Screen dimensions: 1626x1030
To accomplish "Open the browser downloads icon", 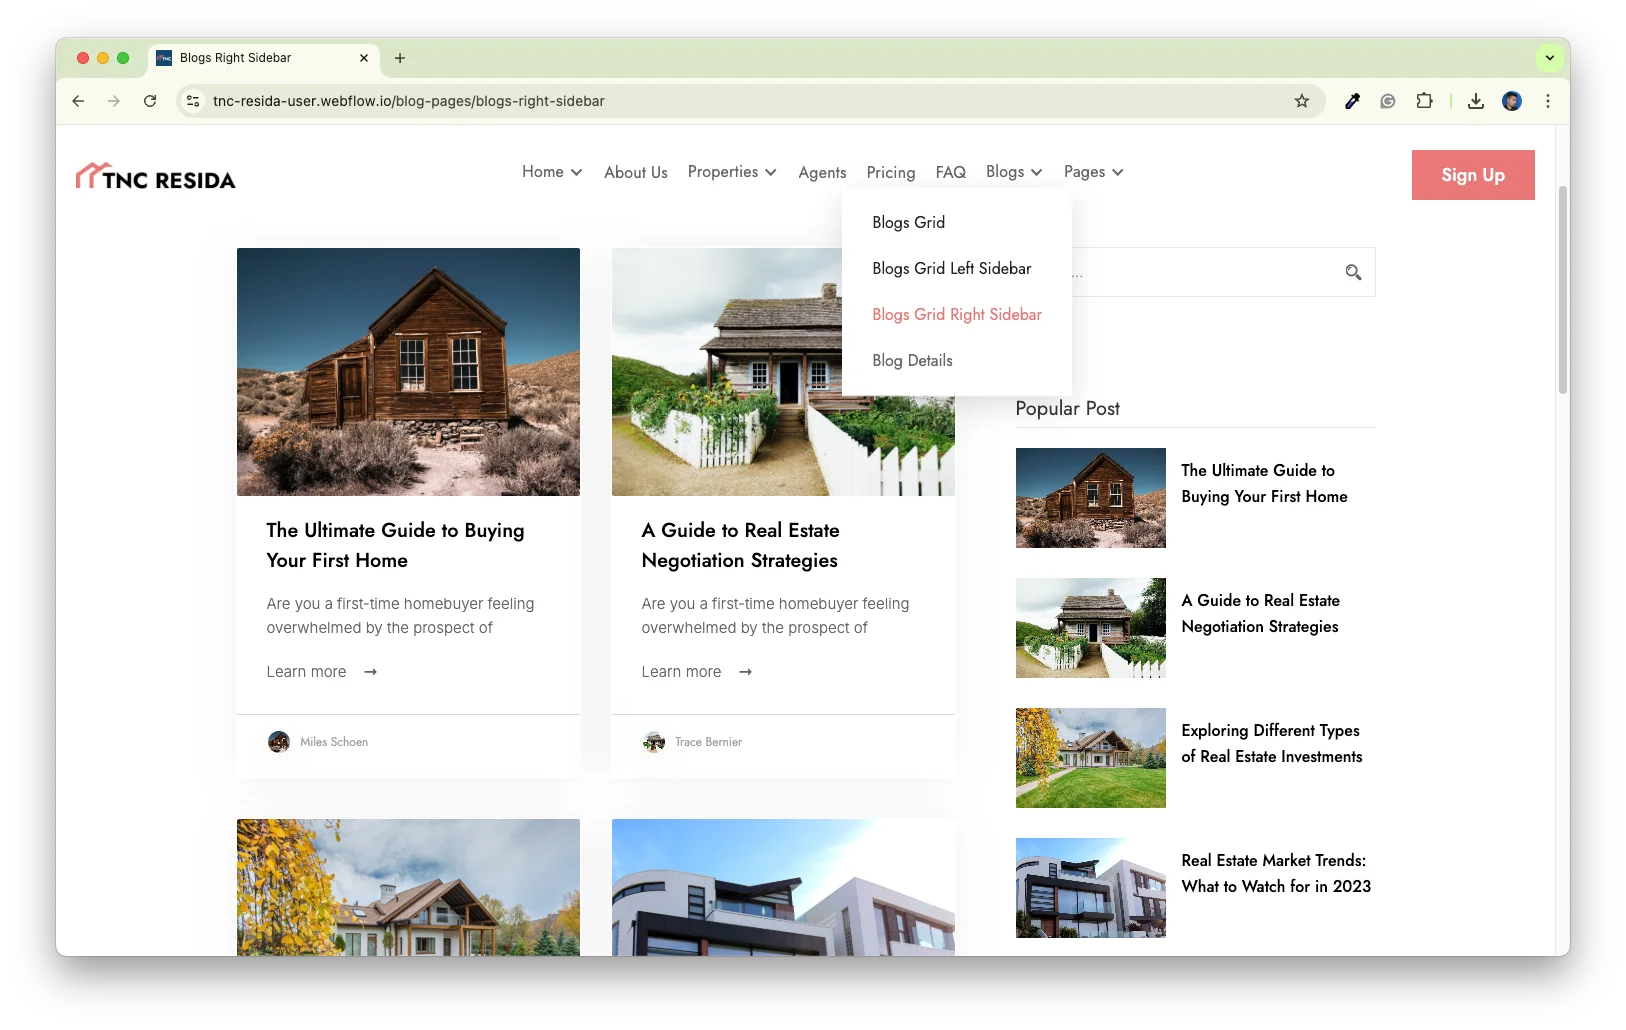I will 1475,101.
